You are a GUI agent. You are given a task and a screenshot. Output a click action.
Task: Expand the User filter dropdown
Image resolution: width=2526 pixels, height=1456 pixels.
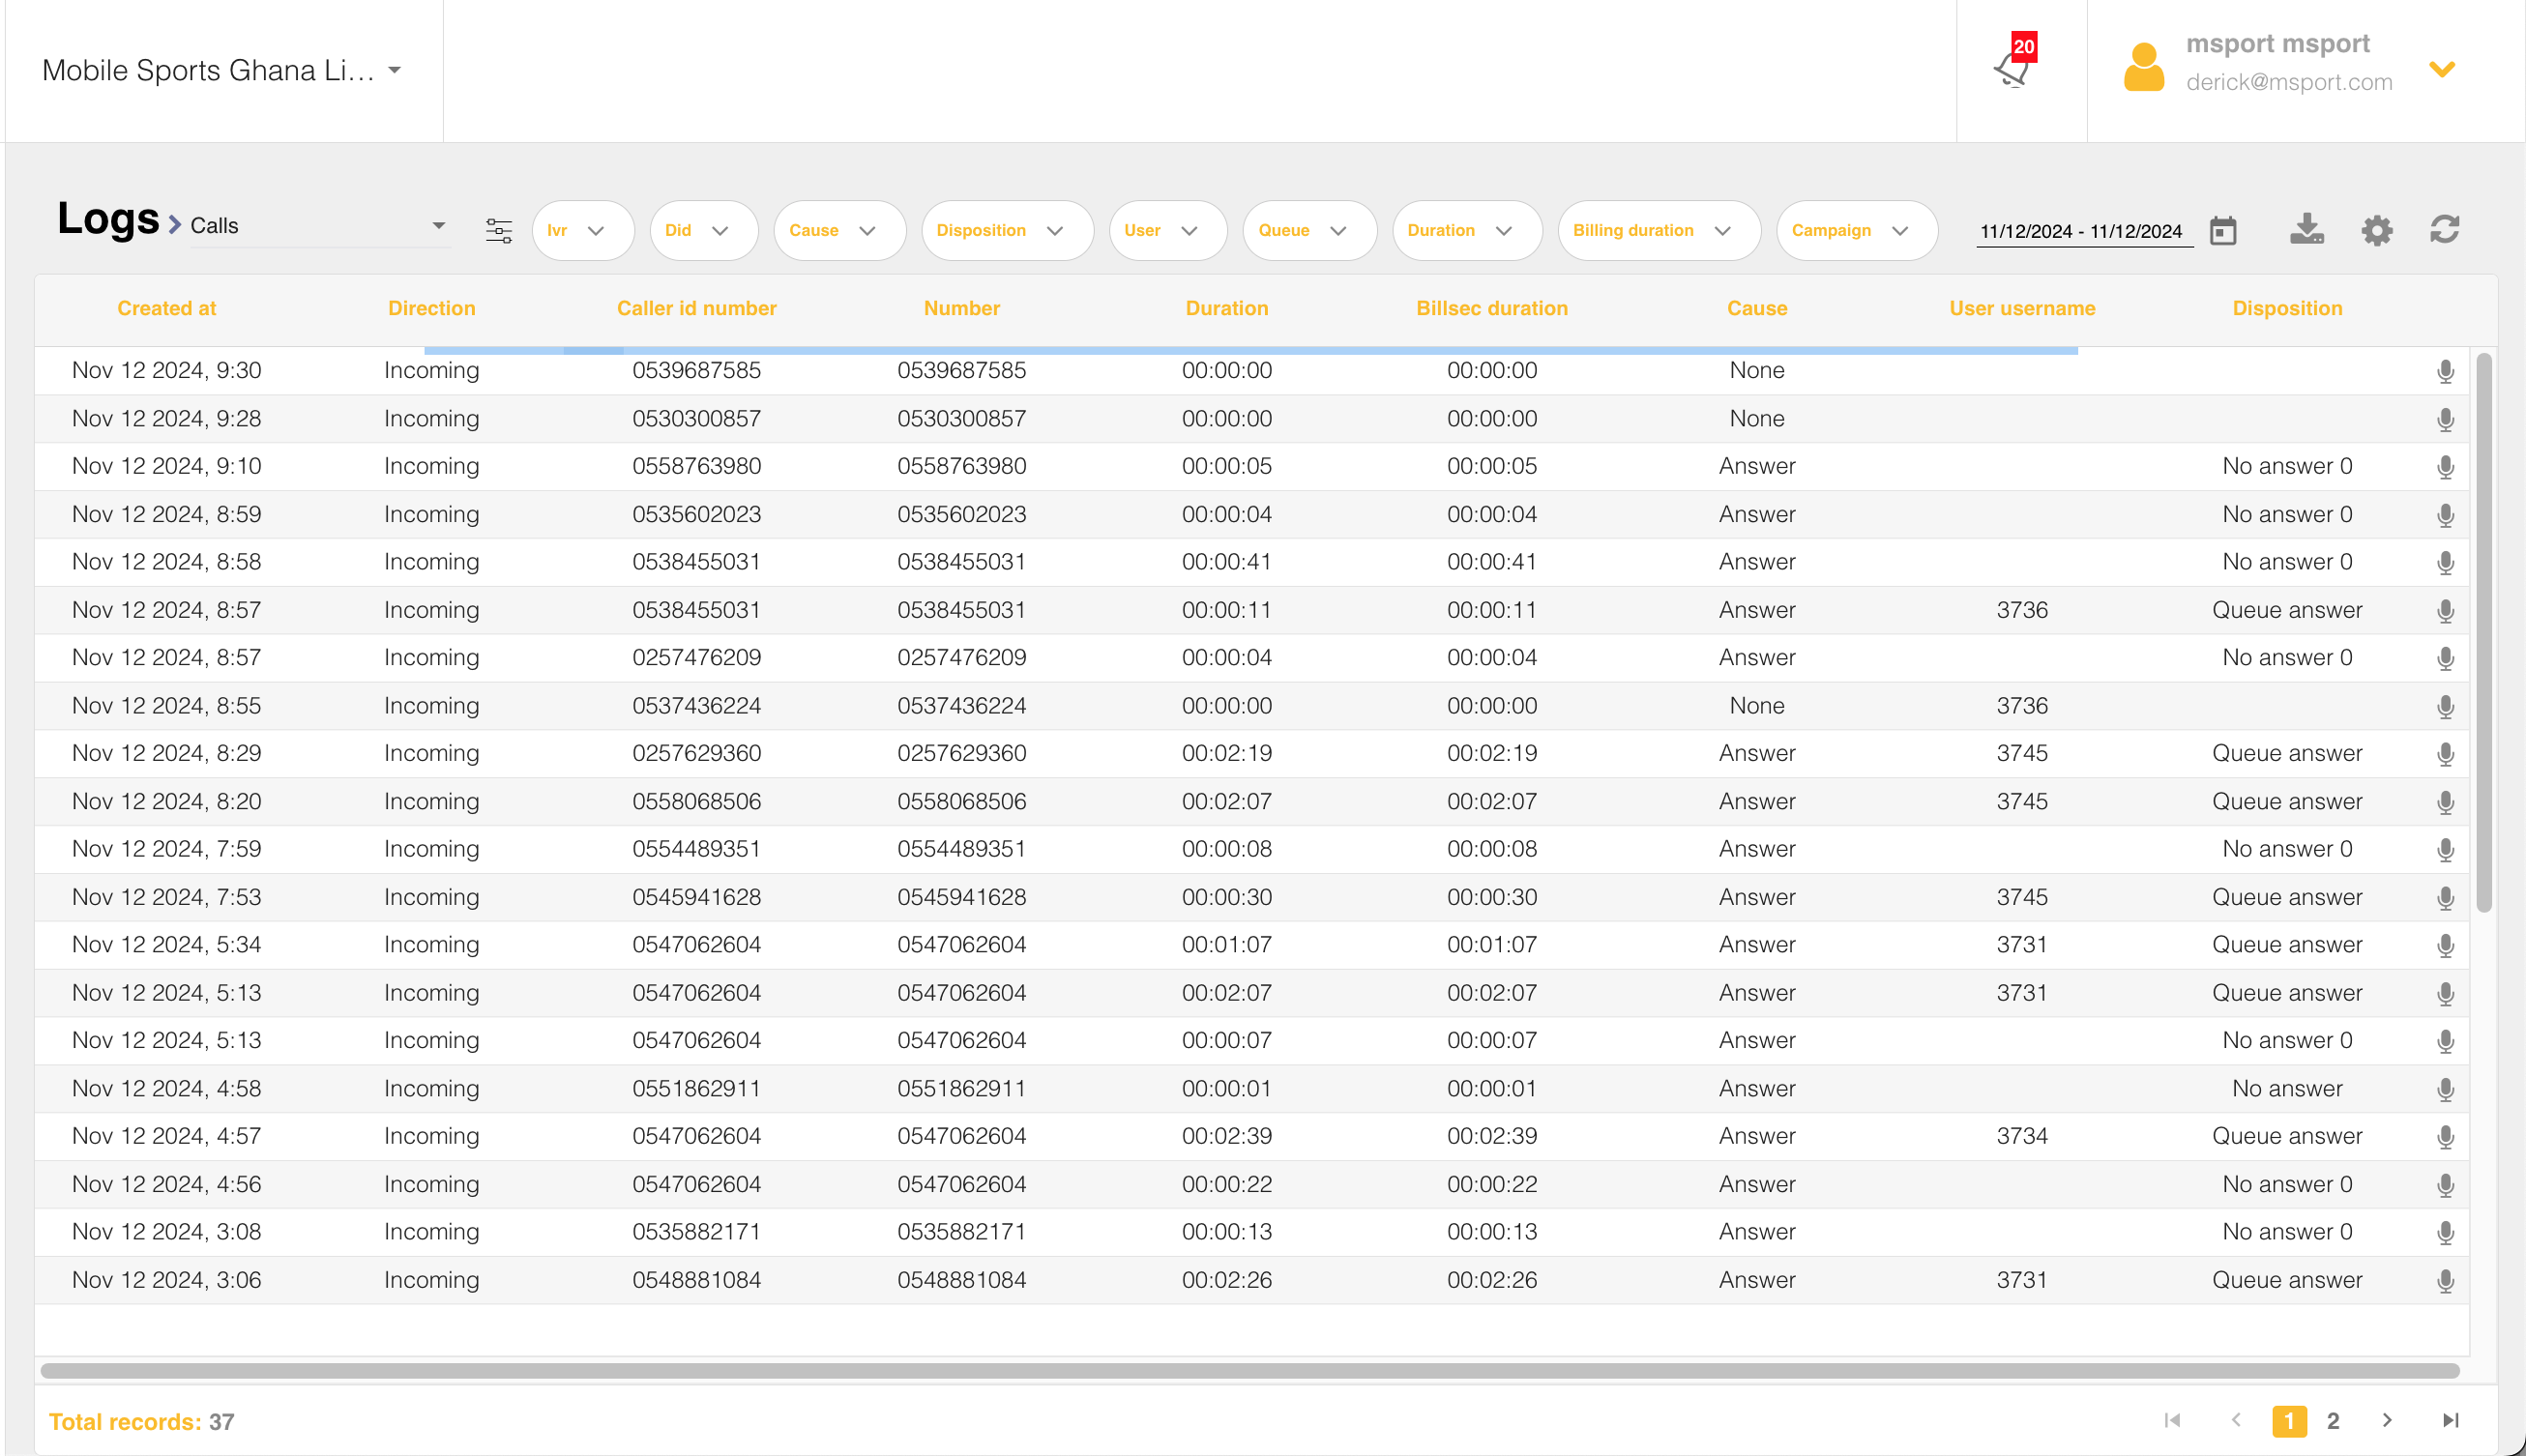pos(1168,230)
